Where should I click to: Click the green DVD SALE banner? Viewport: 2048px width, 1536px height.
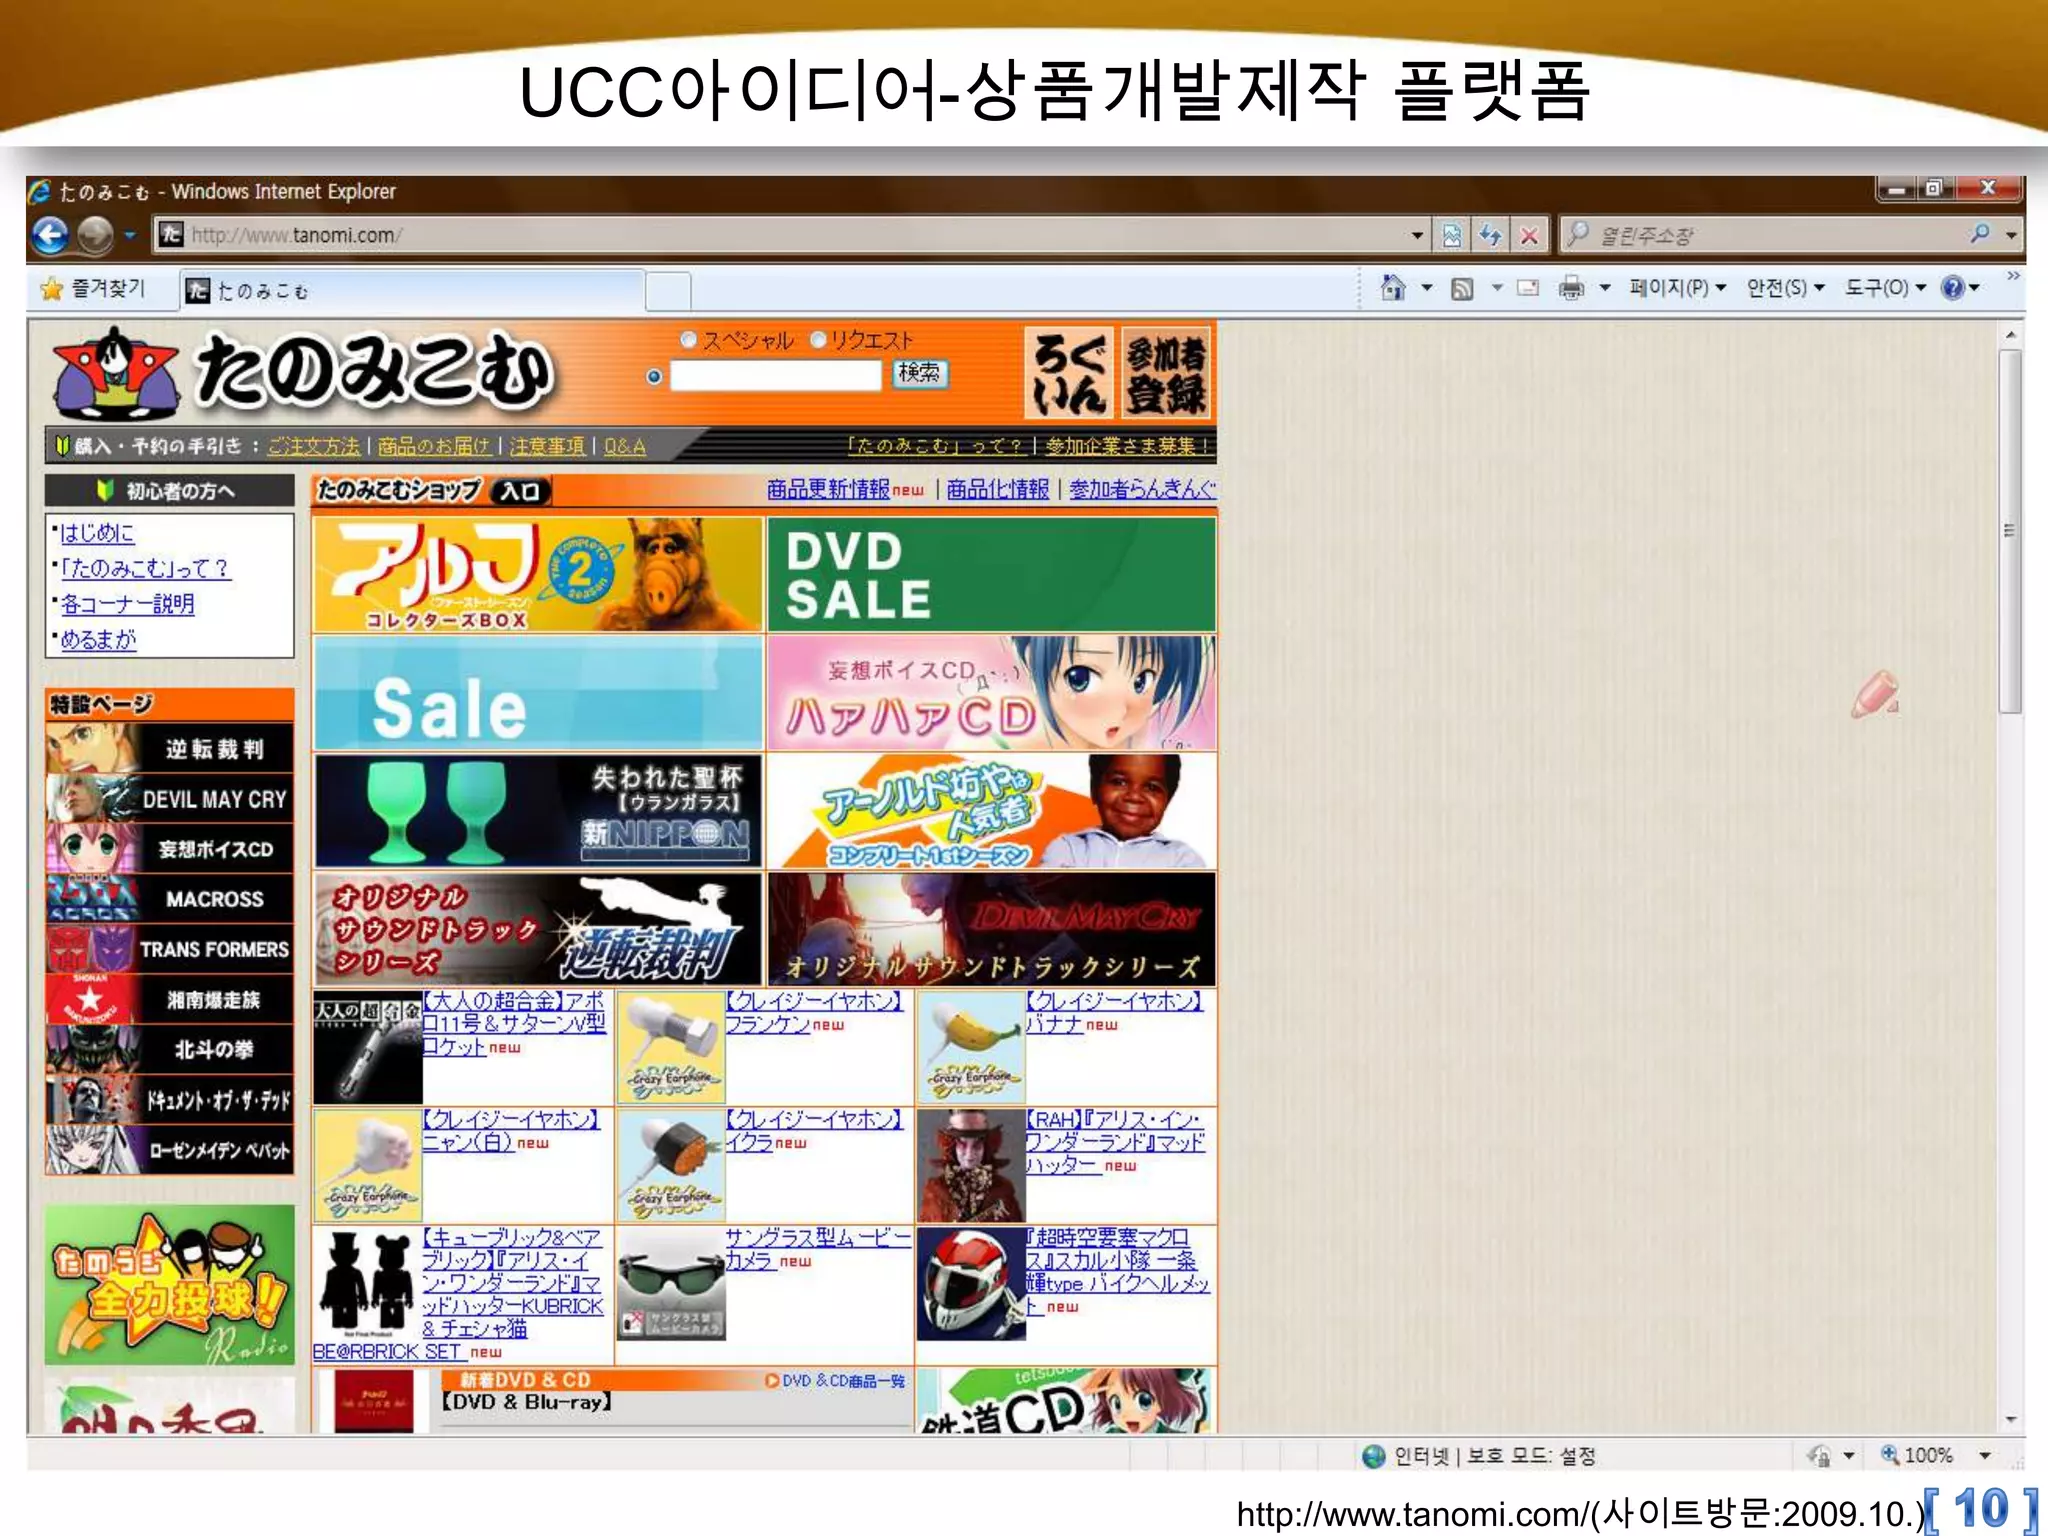[992, 575]
